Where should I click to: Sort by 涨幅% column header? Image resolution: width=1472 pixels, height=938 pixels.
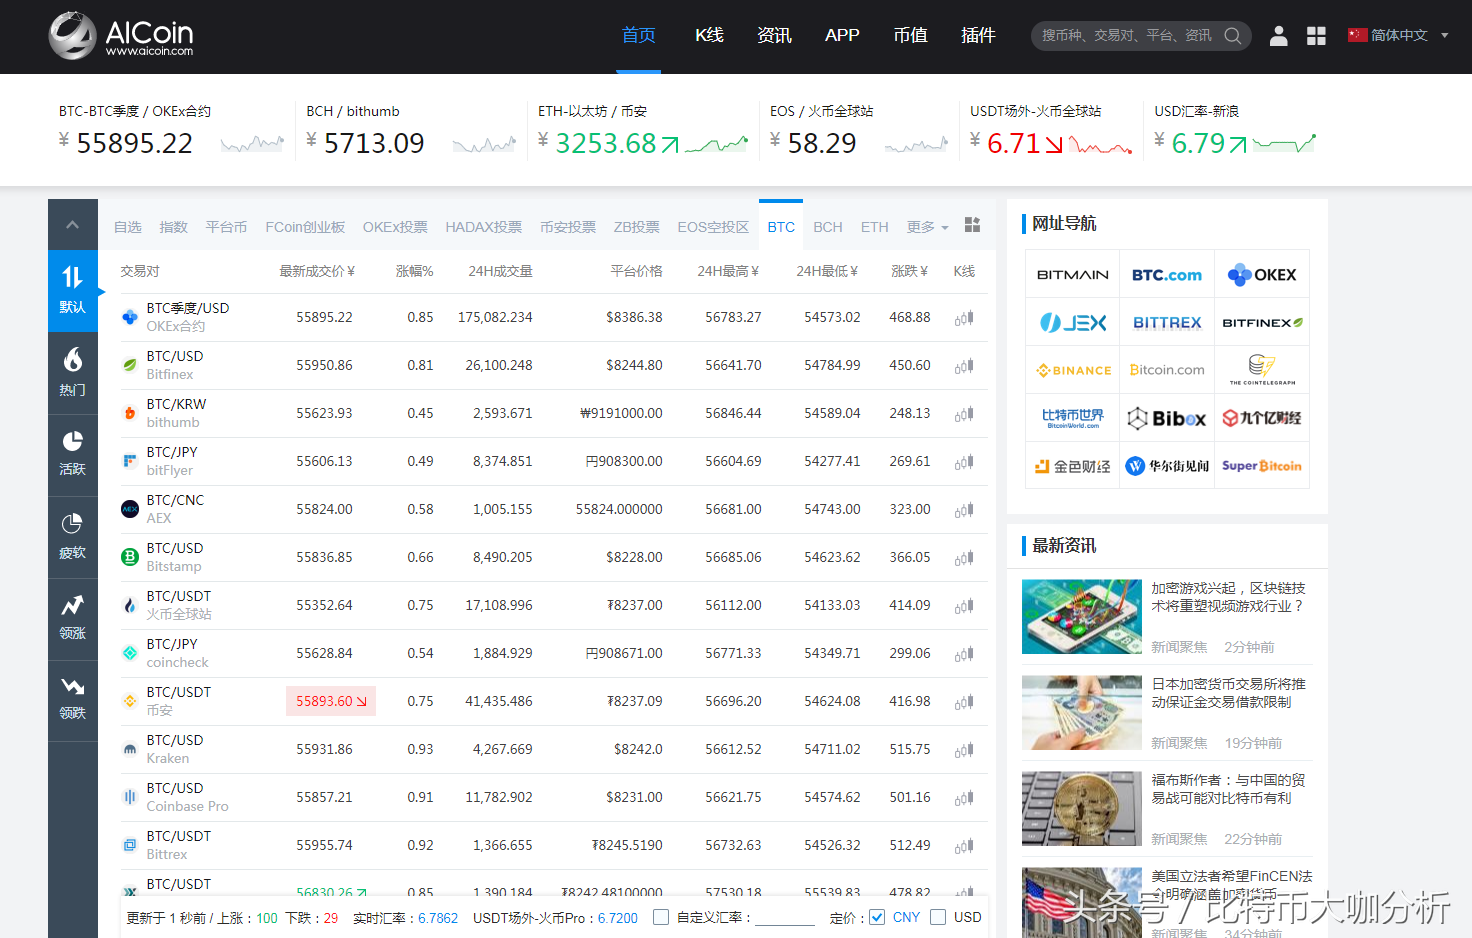tap(415, 271)
